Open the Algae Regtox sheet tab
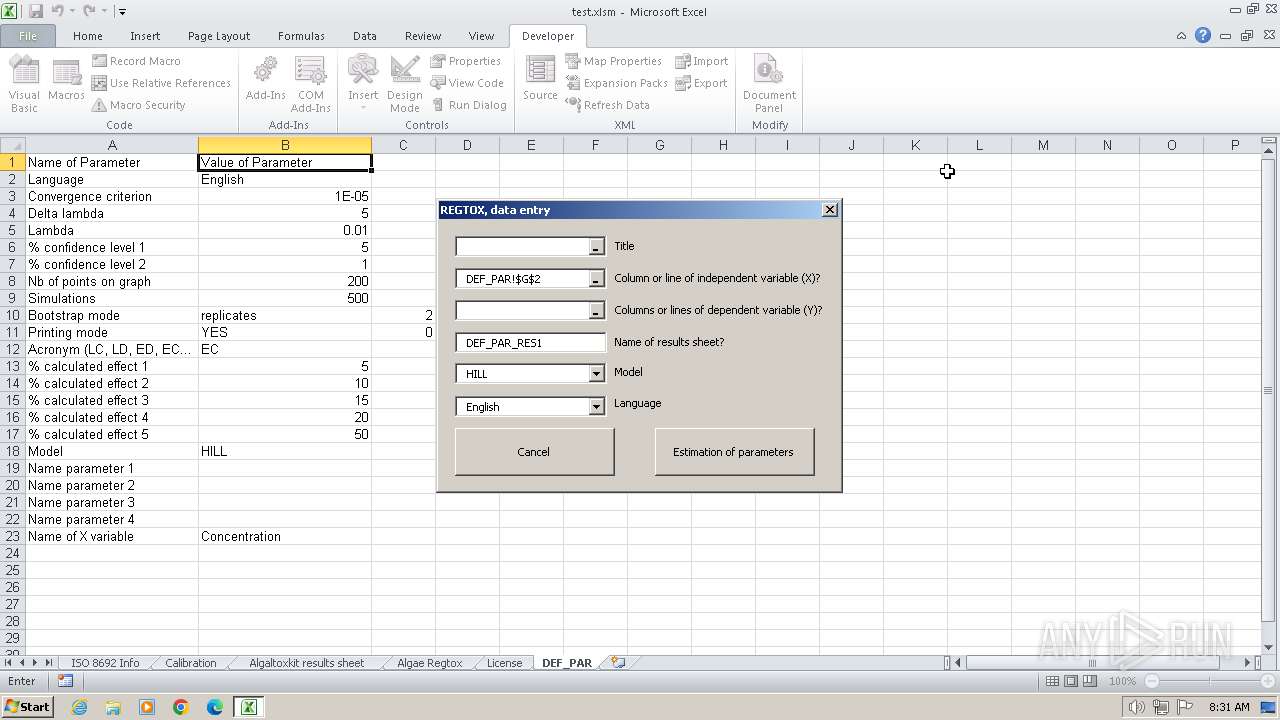This screenshot has height=720, width=1280. [x=429, y=663]
